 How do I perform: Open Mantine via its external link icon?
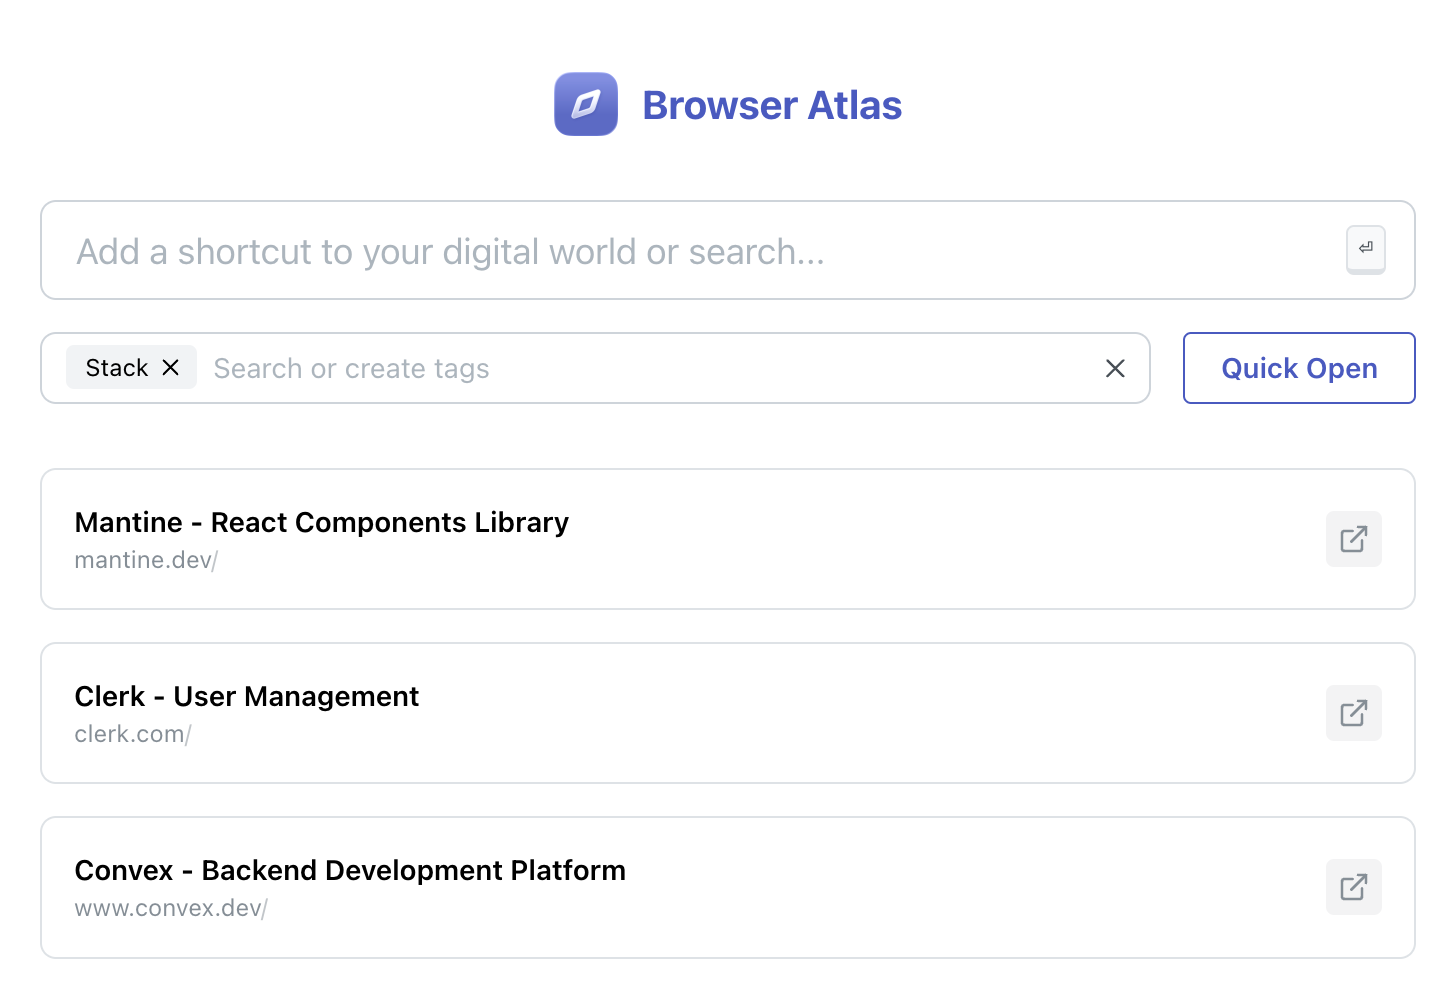click(x=1353, y=539)
